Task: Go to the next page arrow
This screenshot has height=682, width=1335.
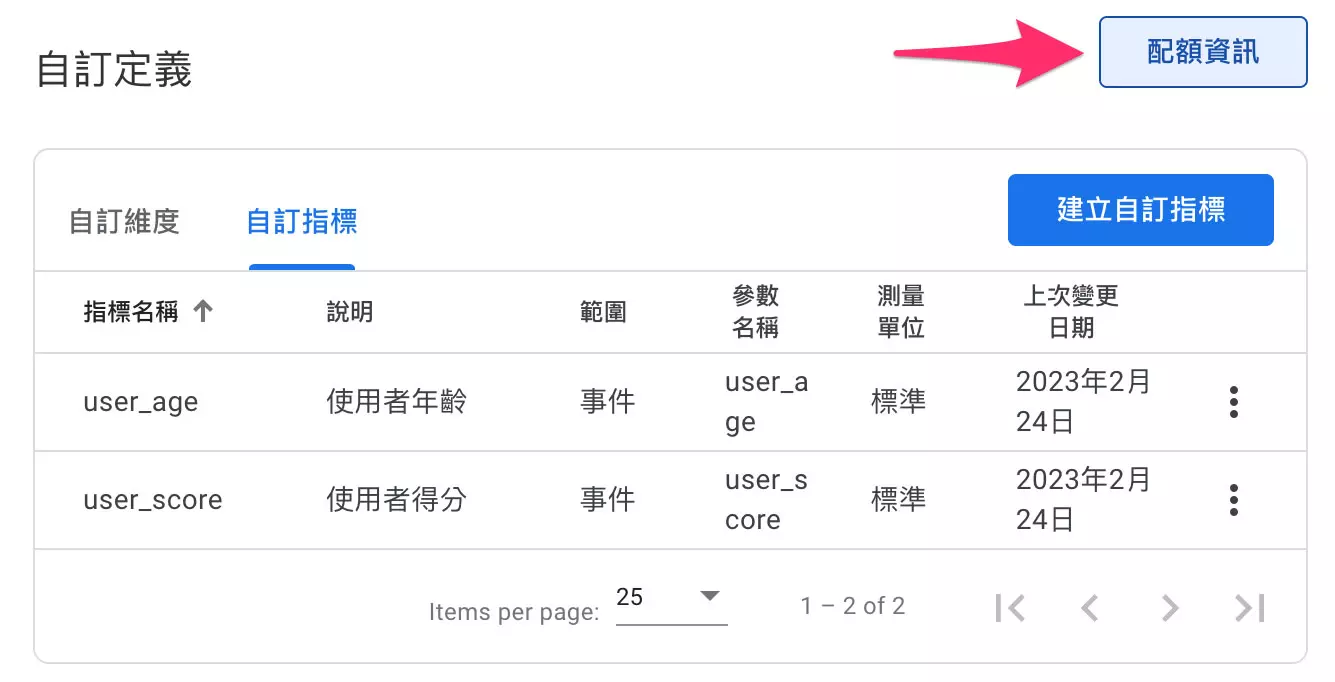Action: click(x=1169, y=607)
